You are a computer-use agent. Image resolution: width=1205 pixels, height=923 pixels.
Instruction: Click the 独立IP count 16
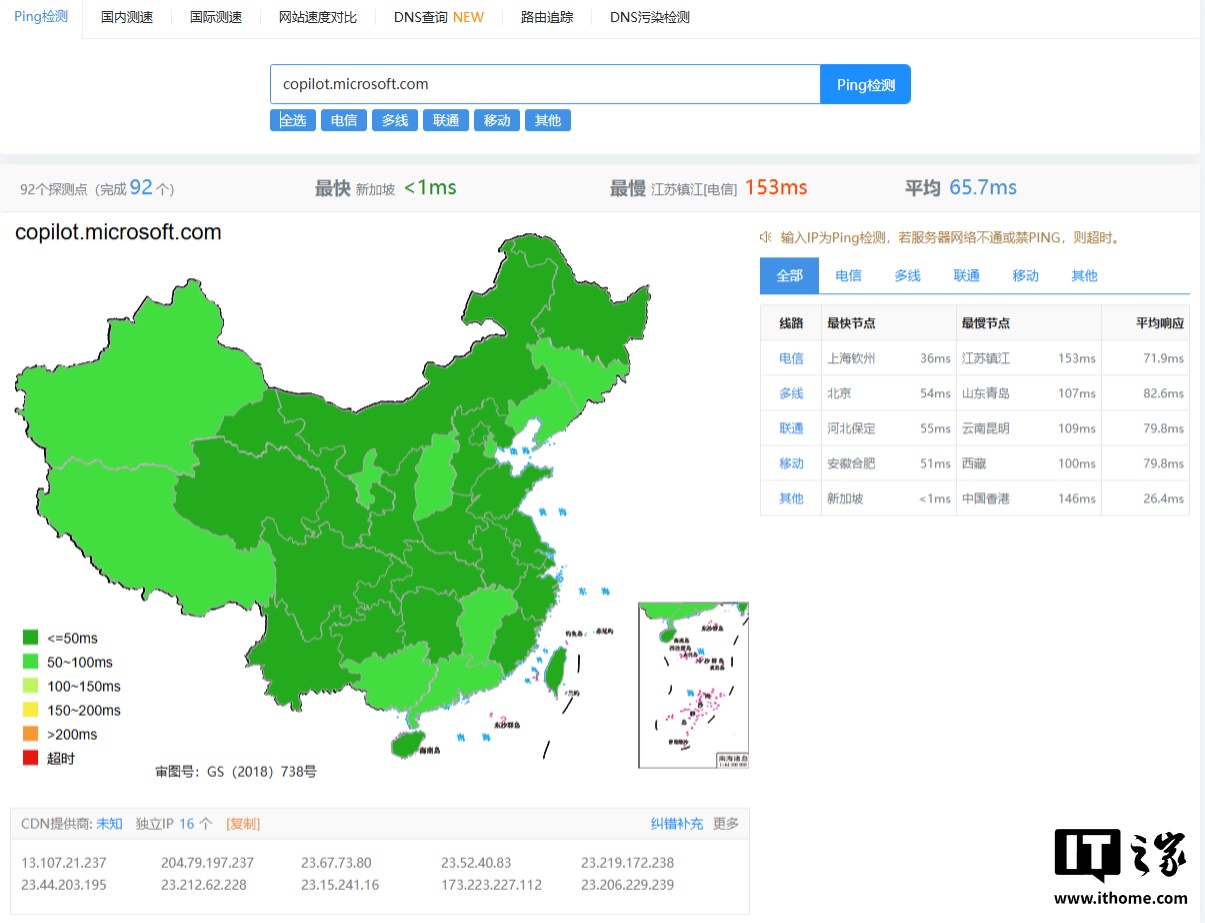[187, 824]
